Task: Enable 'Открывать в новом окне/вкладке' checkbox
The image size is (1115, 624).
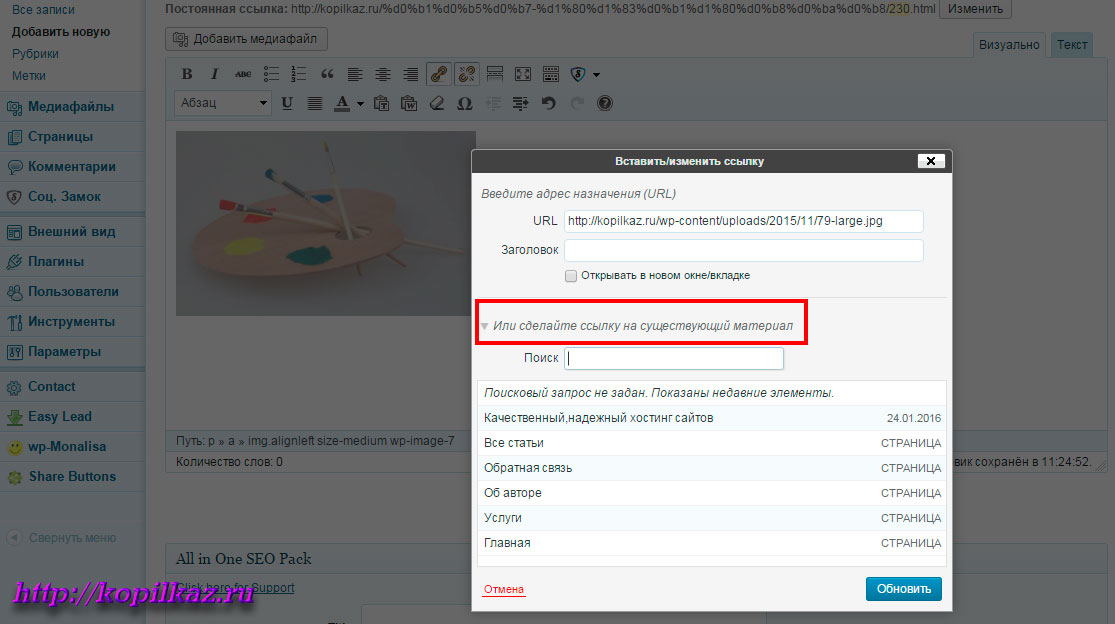Action: coord(571,276)
